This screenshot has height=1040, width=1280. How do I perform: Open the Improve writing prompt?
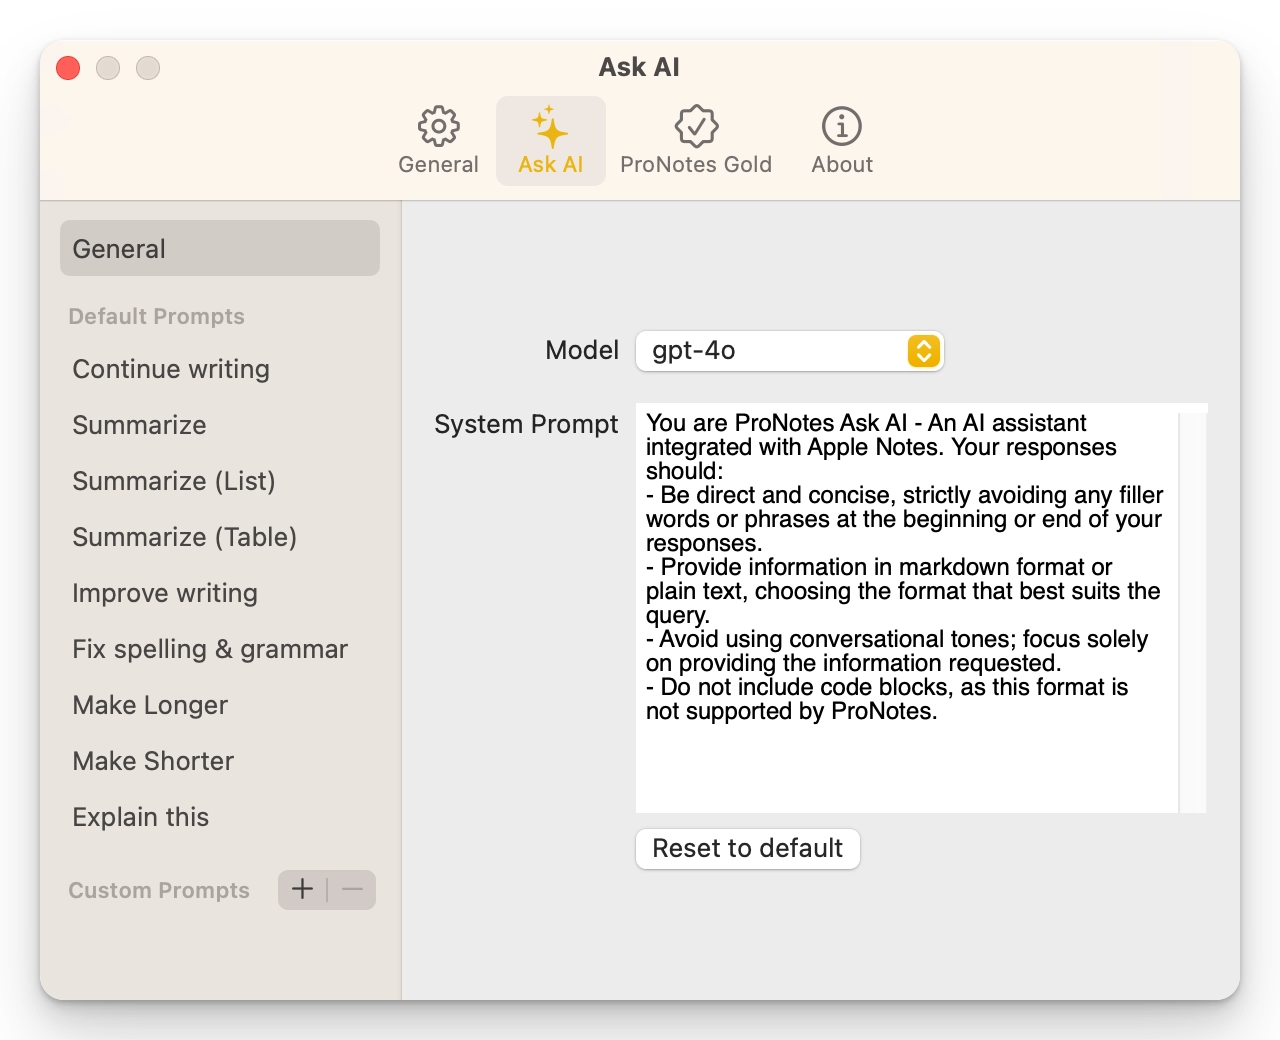(165, 593)
